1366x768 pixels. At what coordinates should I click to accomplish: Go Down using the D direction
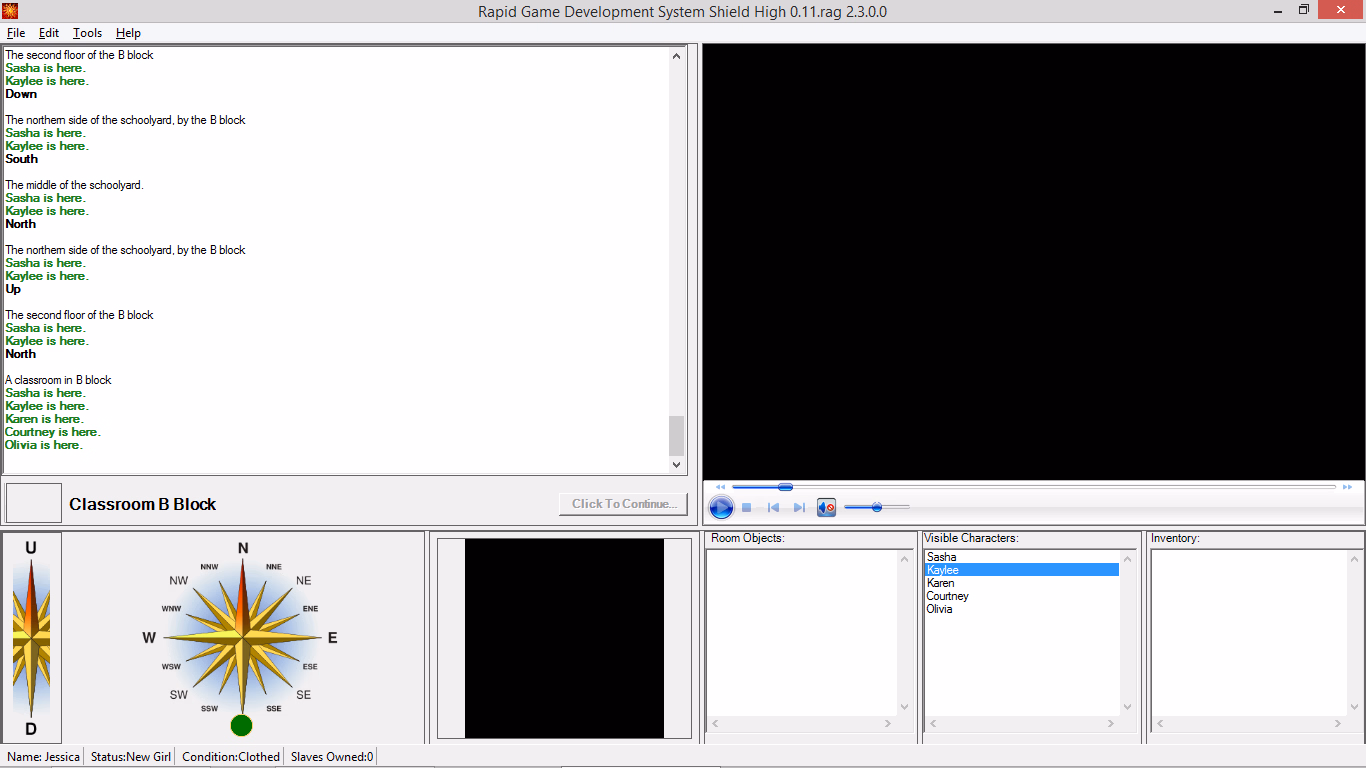pyautogui.click(x=31, y=729)
